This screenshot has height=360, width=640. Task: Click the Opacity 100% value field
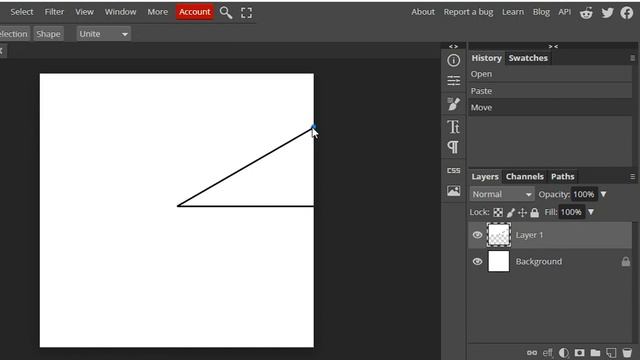[x=584, y=194]
